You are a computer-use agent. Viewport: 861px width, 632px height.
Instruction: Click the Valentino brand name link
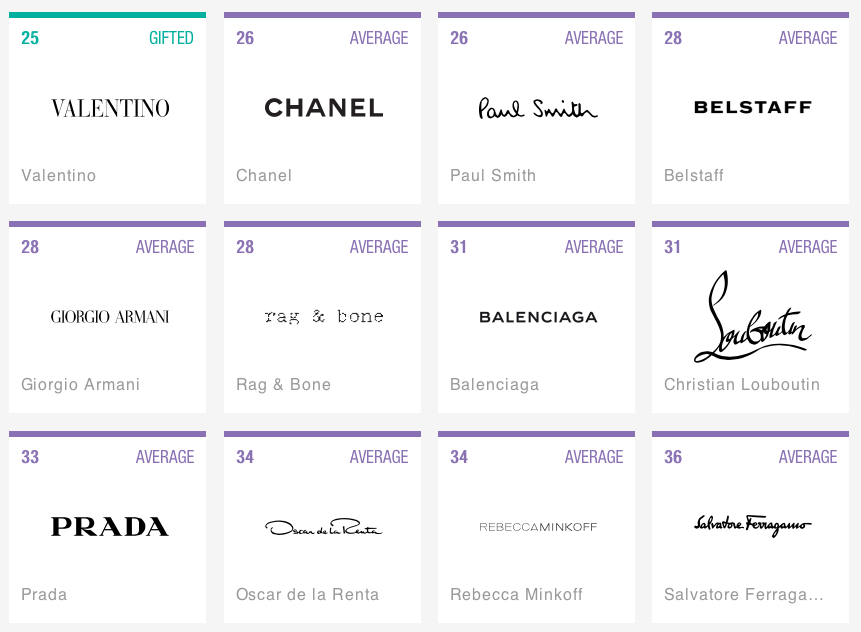point(59,175)
